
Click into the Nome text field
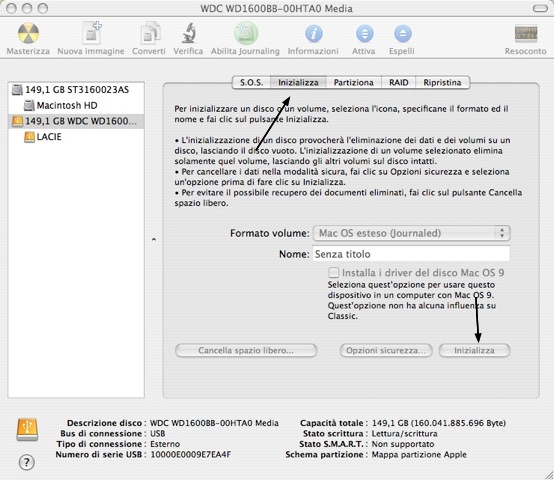click(x=411, y=254)
